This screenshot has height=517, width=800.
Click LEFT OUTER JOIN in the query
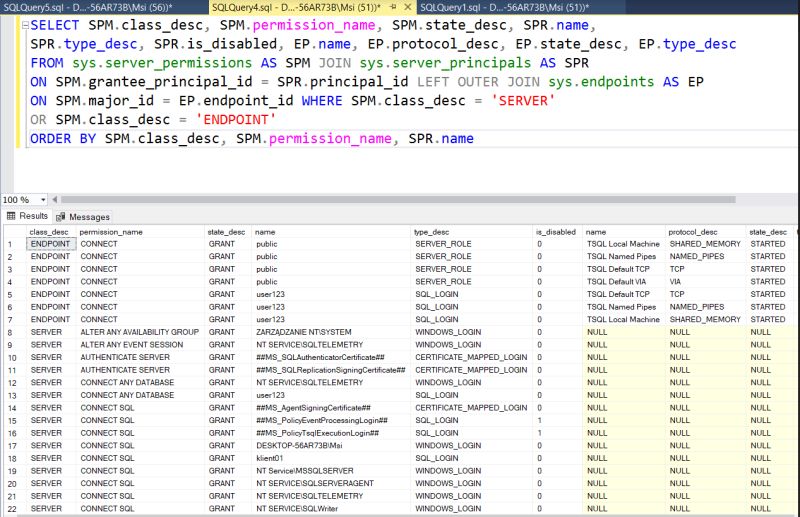(478, 82)
